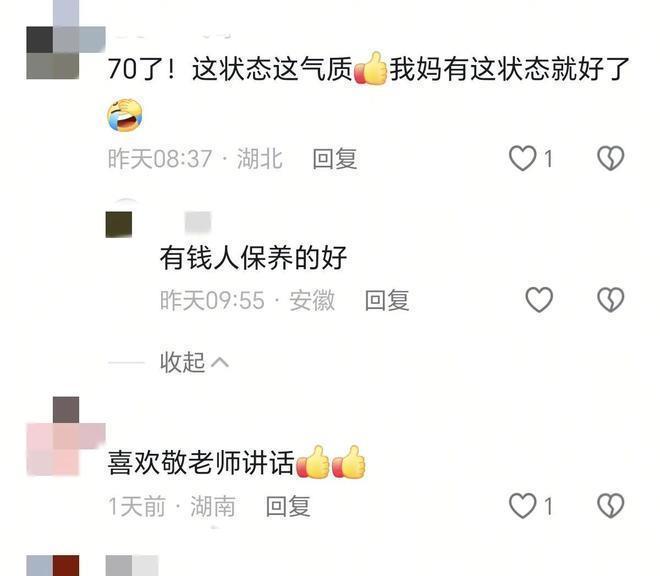Open the first commenter's avatar
The height and width of the screenshot is (576, 660).
66,40
